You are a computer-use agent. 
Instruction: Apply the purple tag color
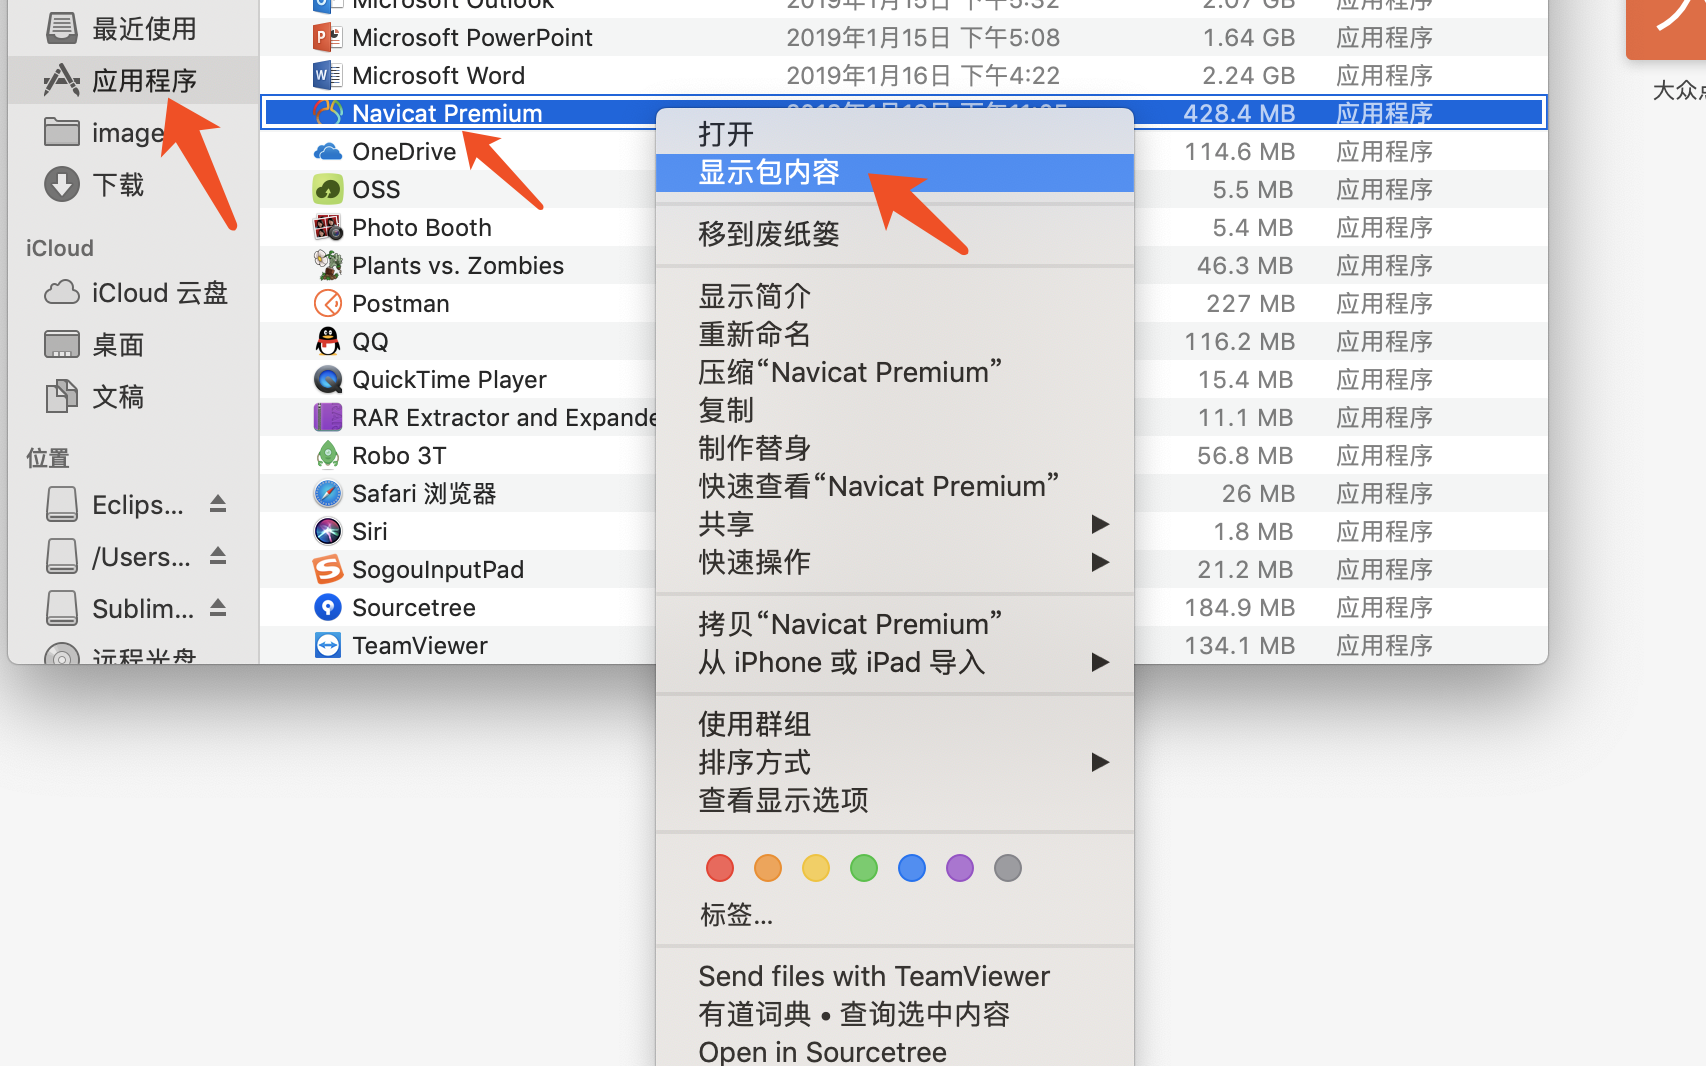click(x=960, y=868)
